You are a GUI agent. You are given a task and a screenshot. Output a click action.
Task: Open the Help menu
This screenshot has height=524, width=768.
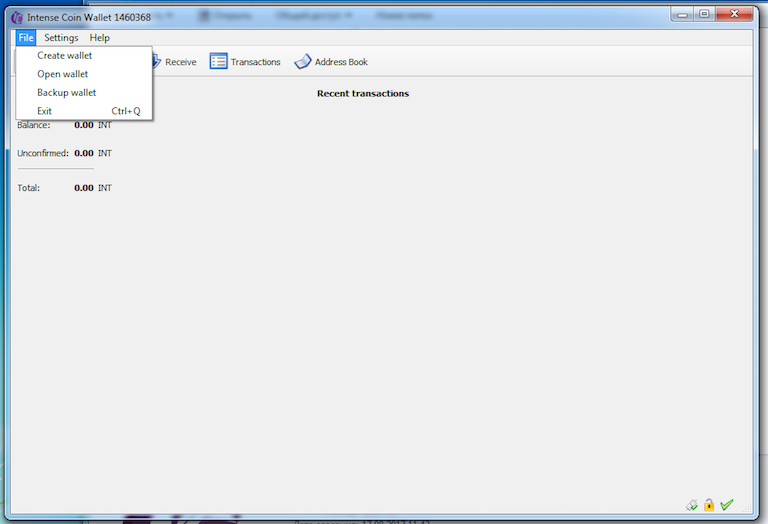pos(99,38)
